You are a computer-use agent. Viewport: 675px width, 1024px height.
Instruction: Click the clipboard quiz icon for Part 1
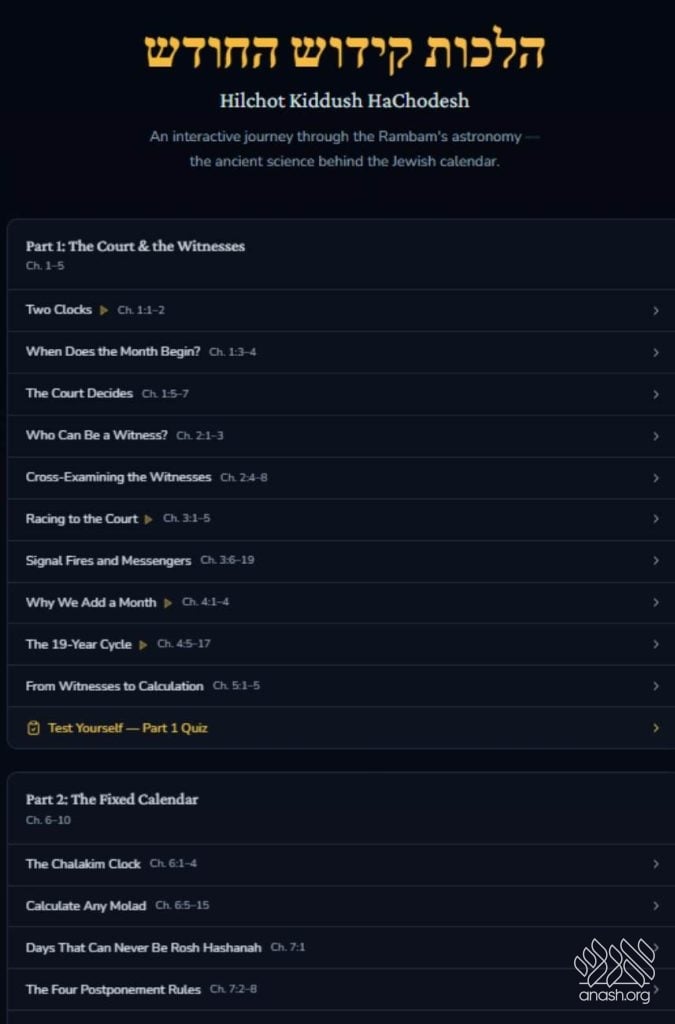[x=33, y=728]
